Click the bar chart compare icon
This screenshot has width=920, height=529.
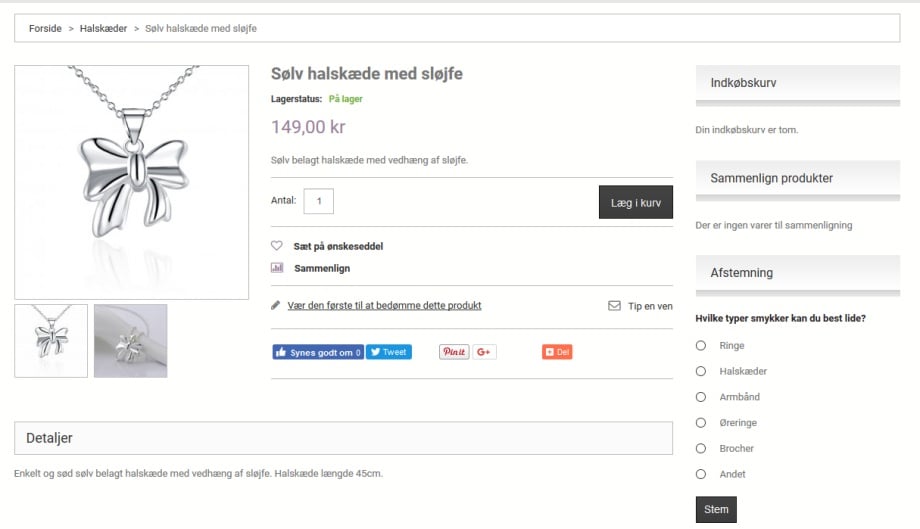click(277, 268)
